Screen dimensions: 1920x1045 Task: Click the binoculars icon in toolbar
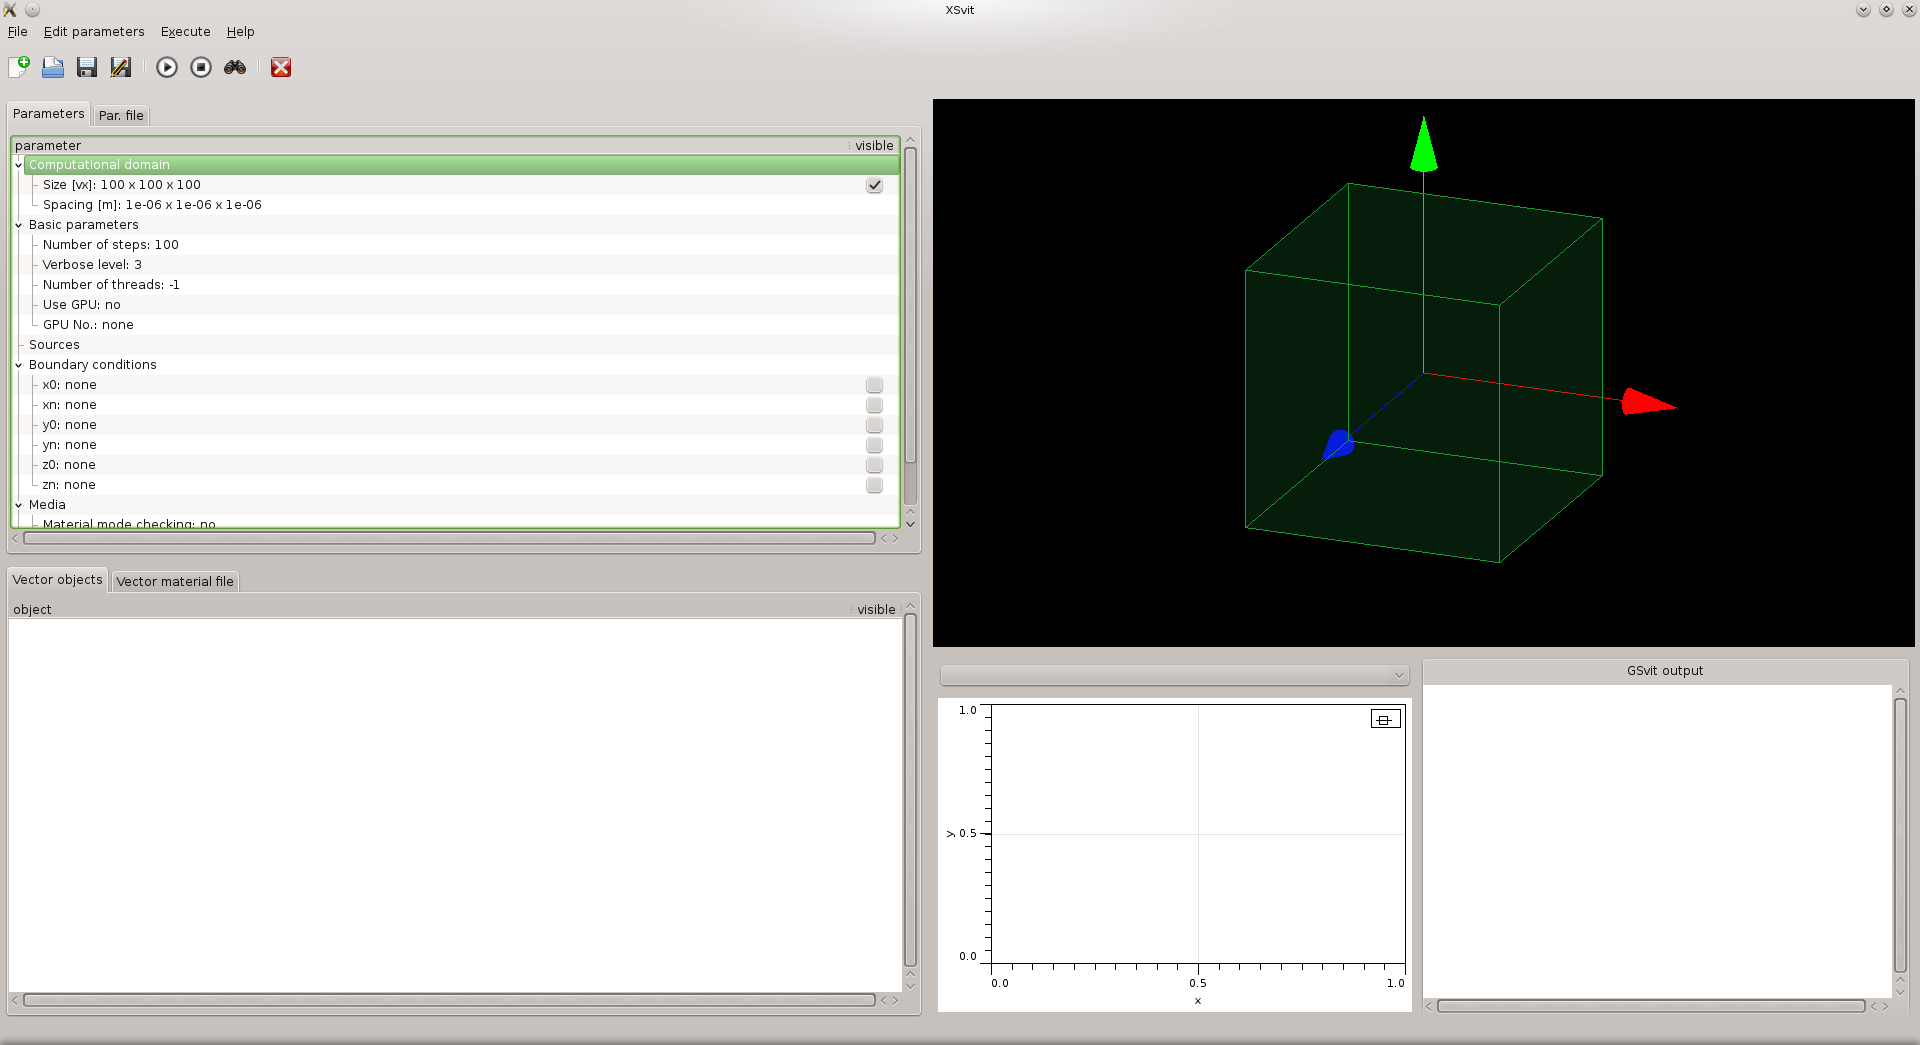235,67
